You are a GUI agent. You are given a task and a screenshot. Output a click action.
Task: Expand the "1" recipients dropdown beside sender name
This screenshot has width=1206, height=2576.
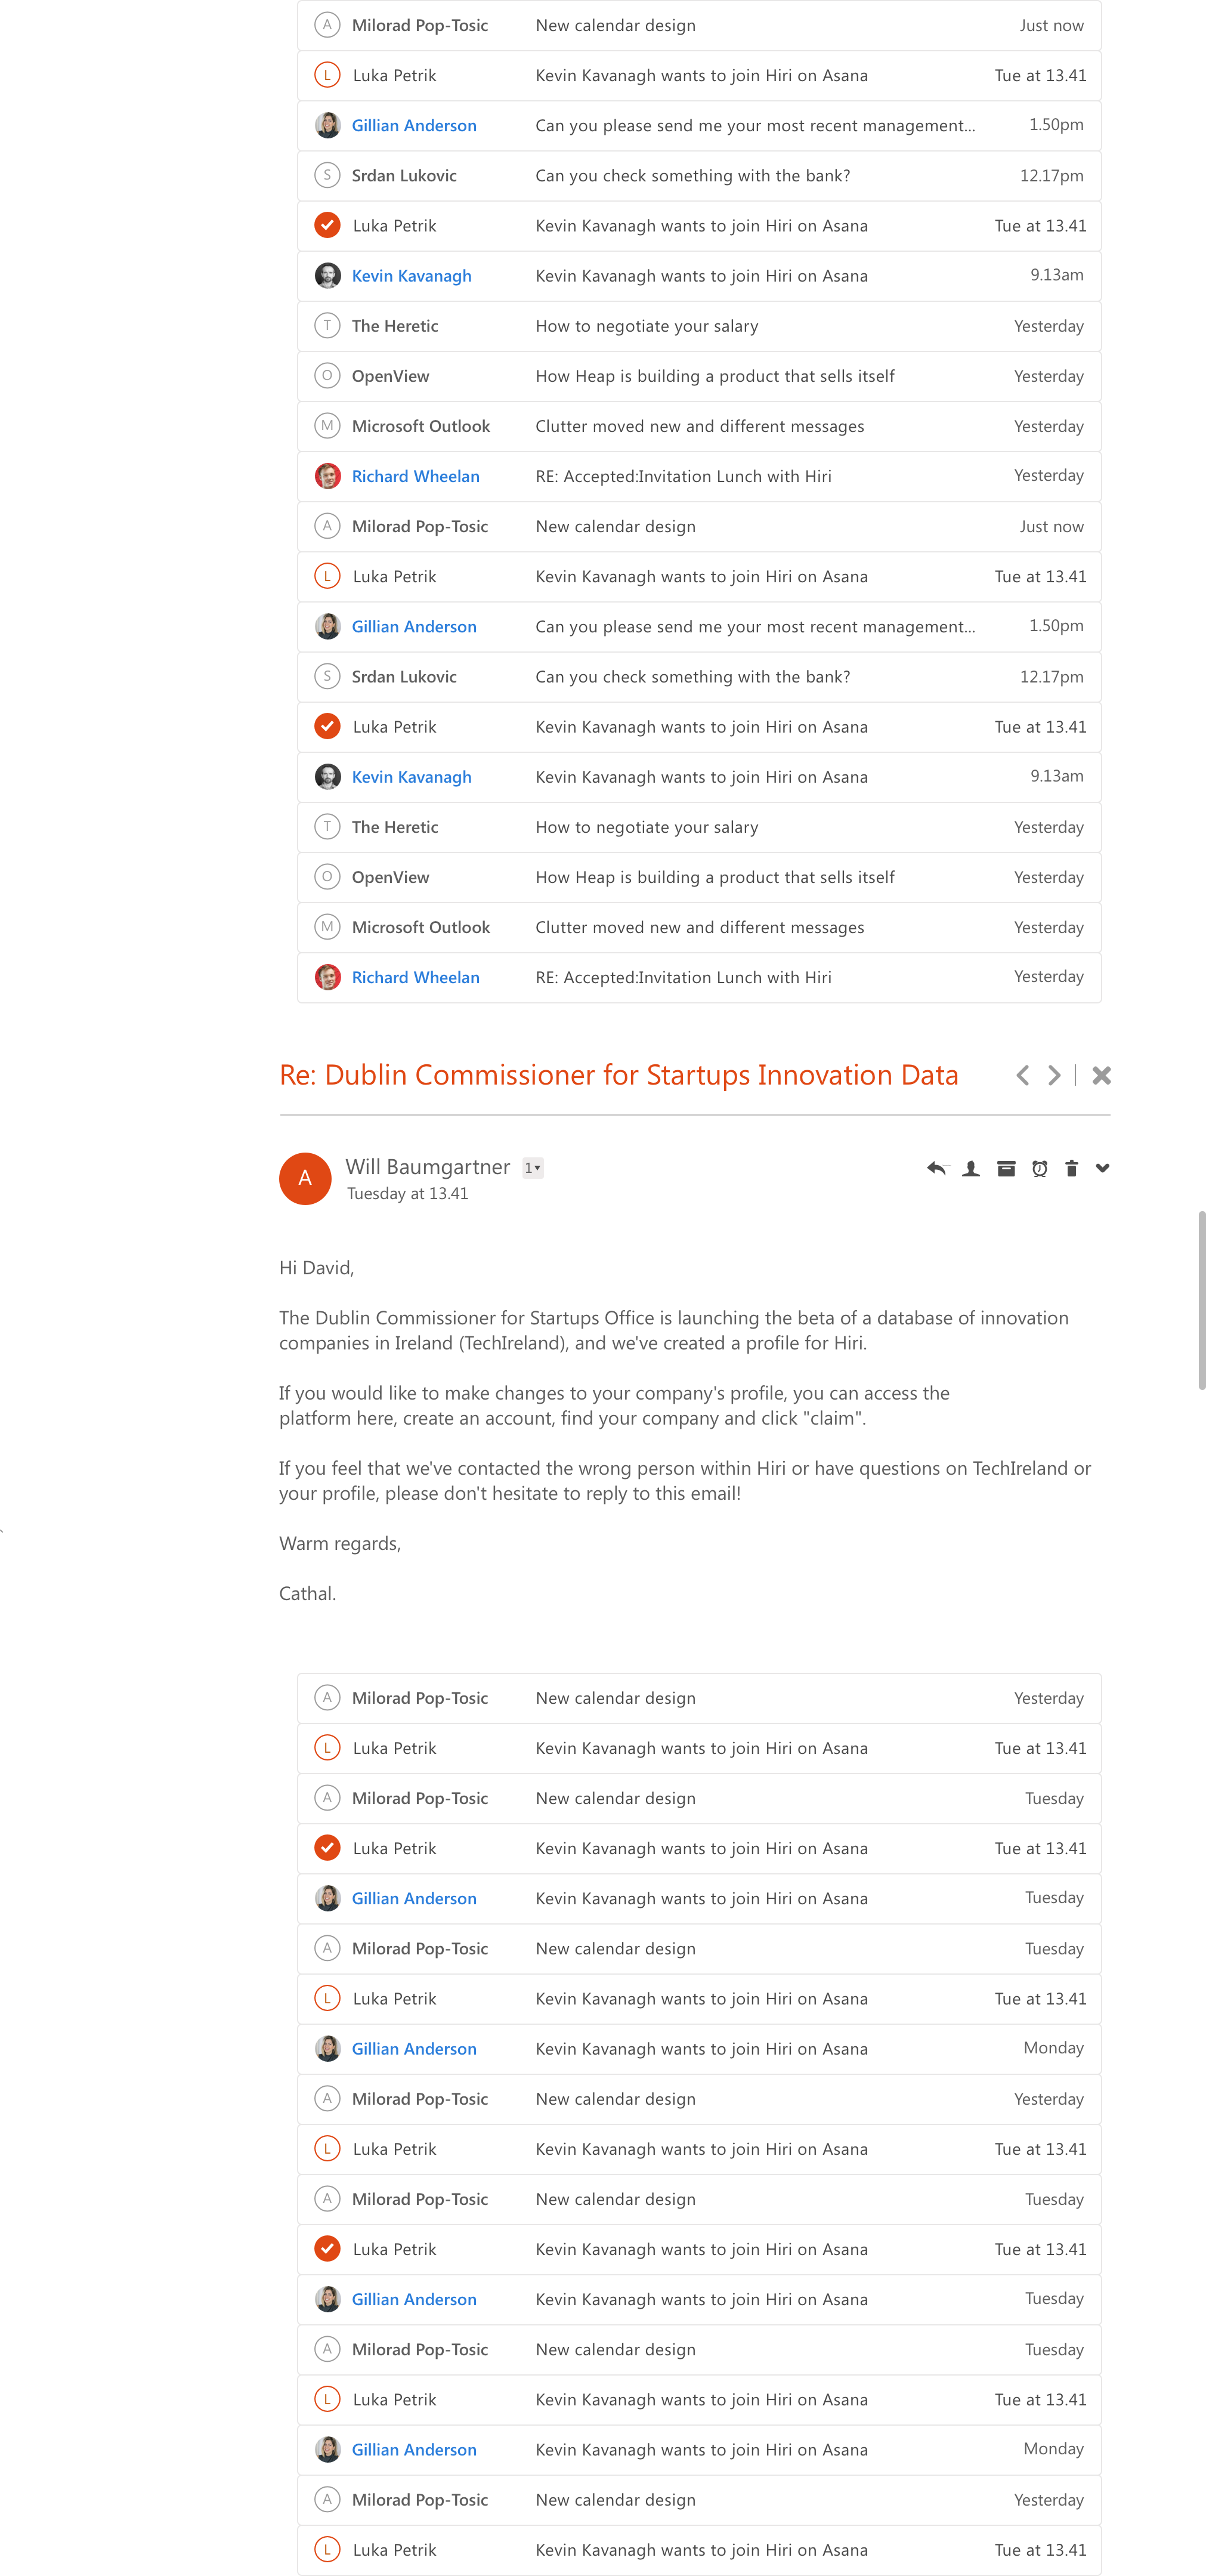click(x=533, y=1168)
